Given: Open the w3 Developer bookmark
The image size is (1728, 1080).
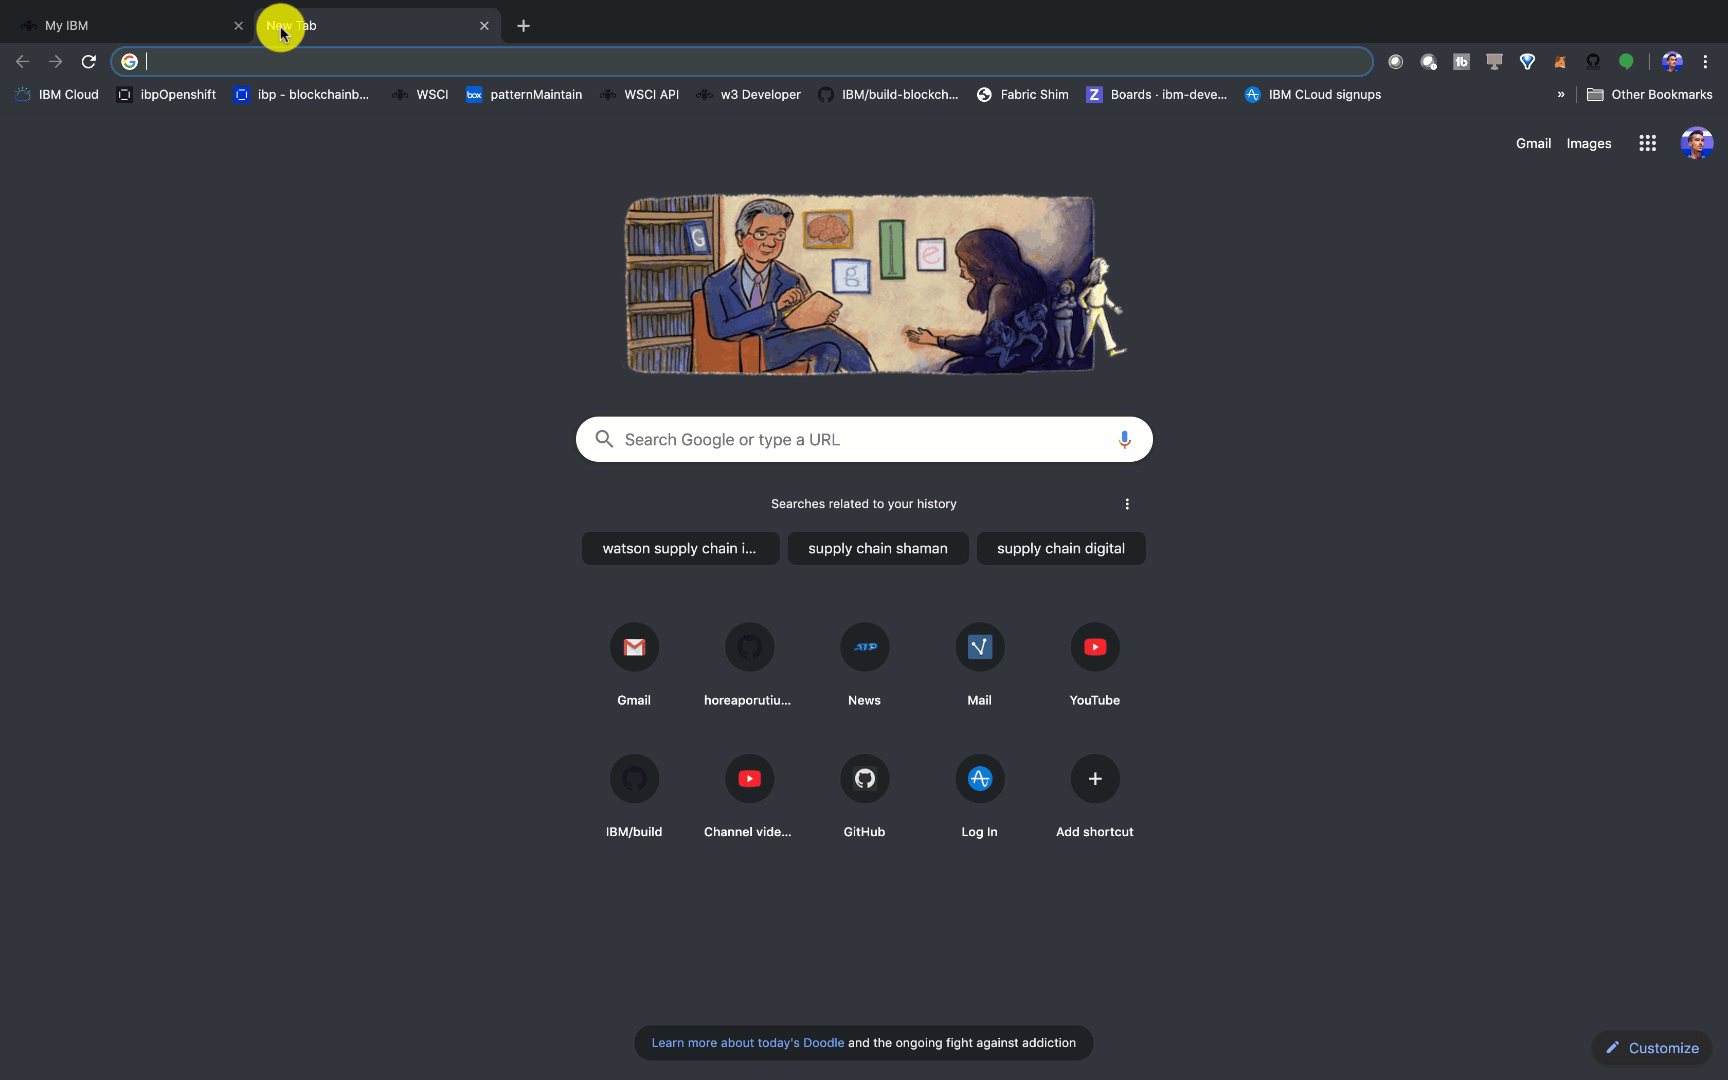Looking at the screenshot, I should [x=748, y=95].
